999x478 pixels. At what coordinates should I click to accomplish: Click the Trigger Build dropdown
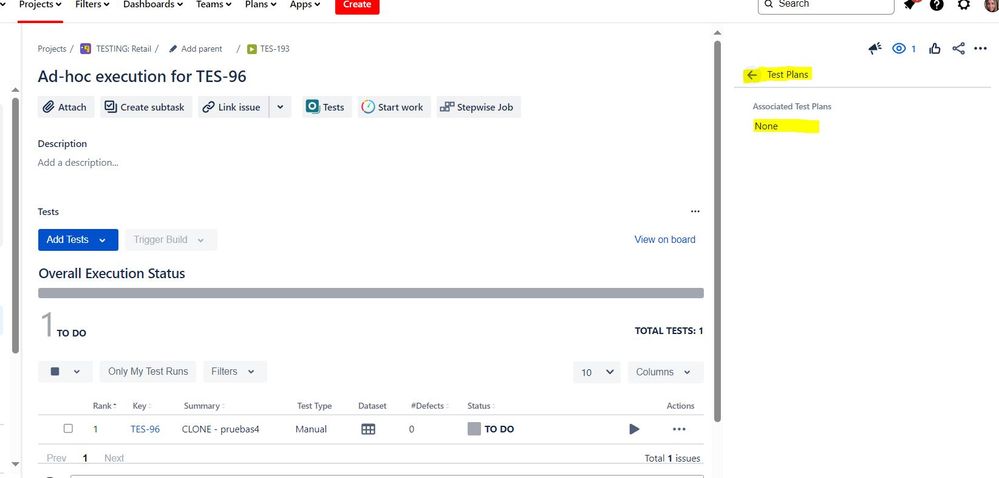(171, 240)
